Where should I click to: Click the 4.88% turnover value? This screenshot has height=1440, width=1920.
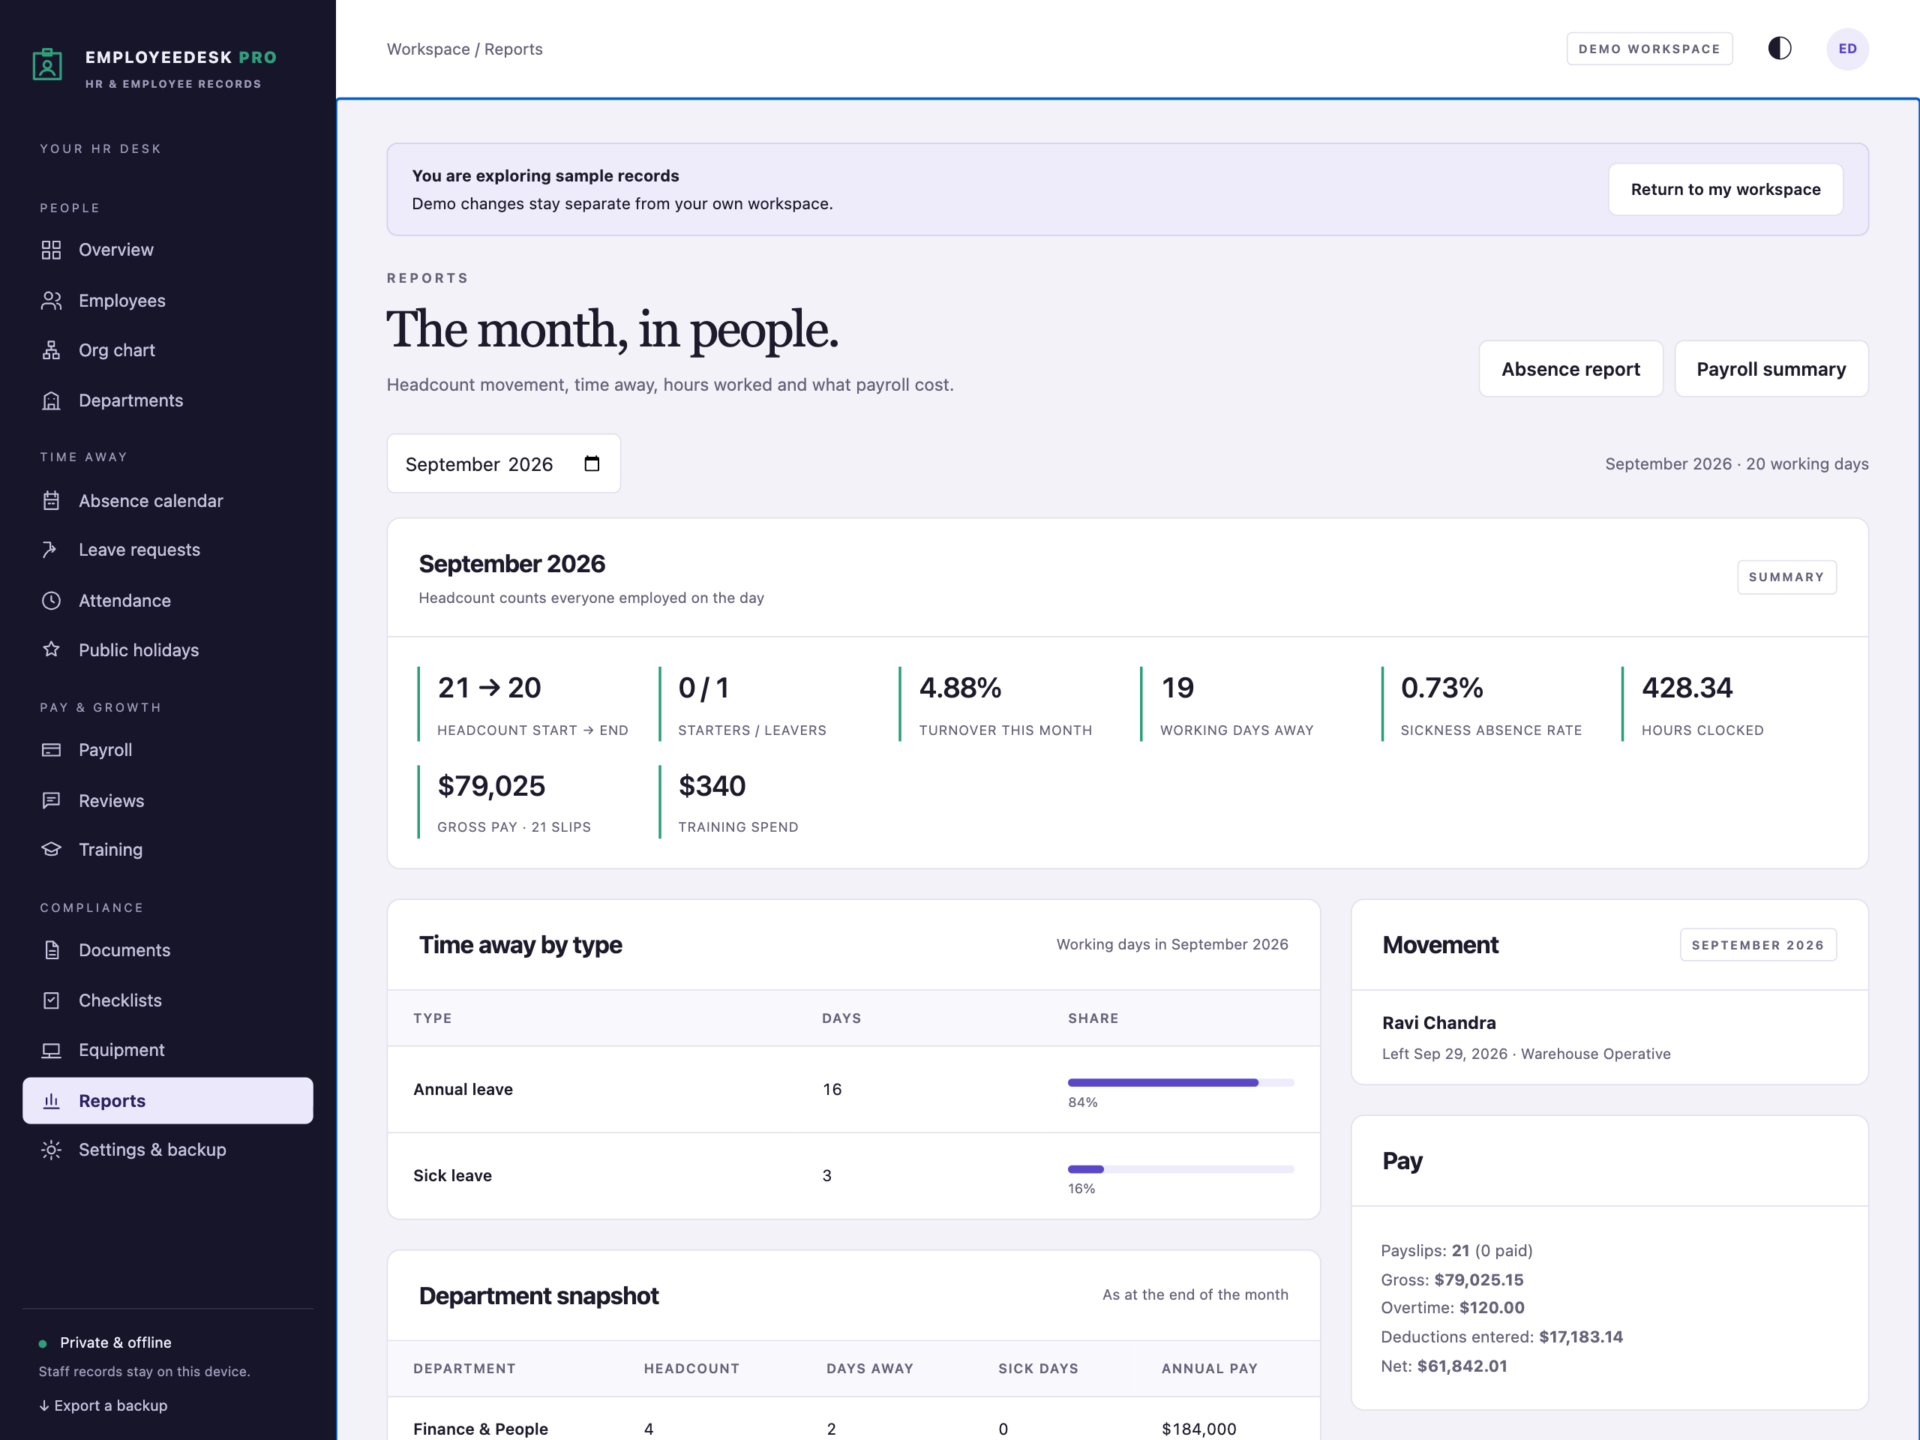click(x=960, y=687)
